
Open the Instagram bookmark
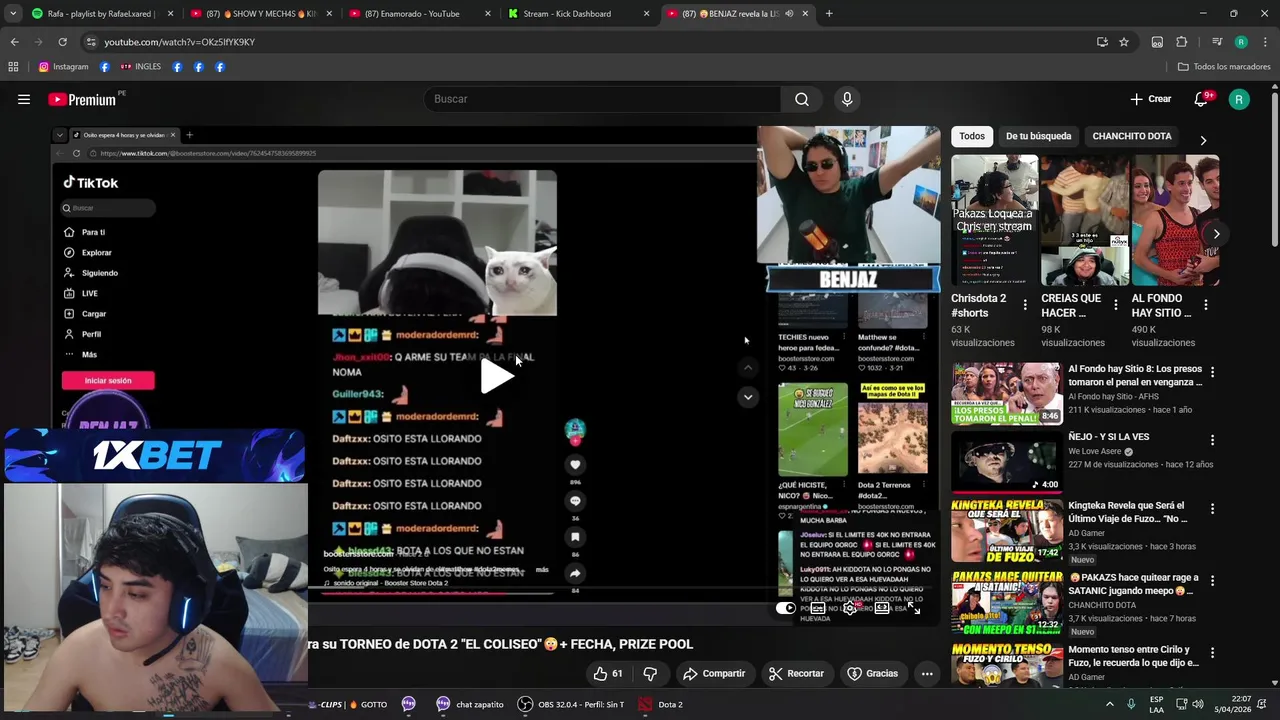tap(63, 67)
